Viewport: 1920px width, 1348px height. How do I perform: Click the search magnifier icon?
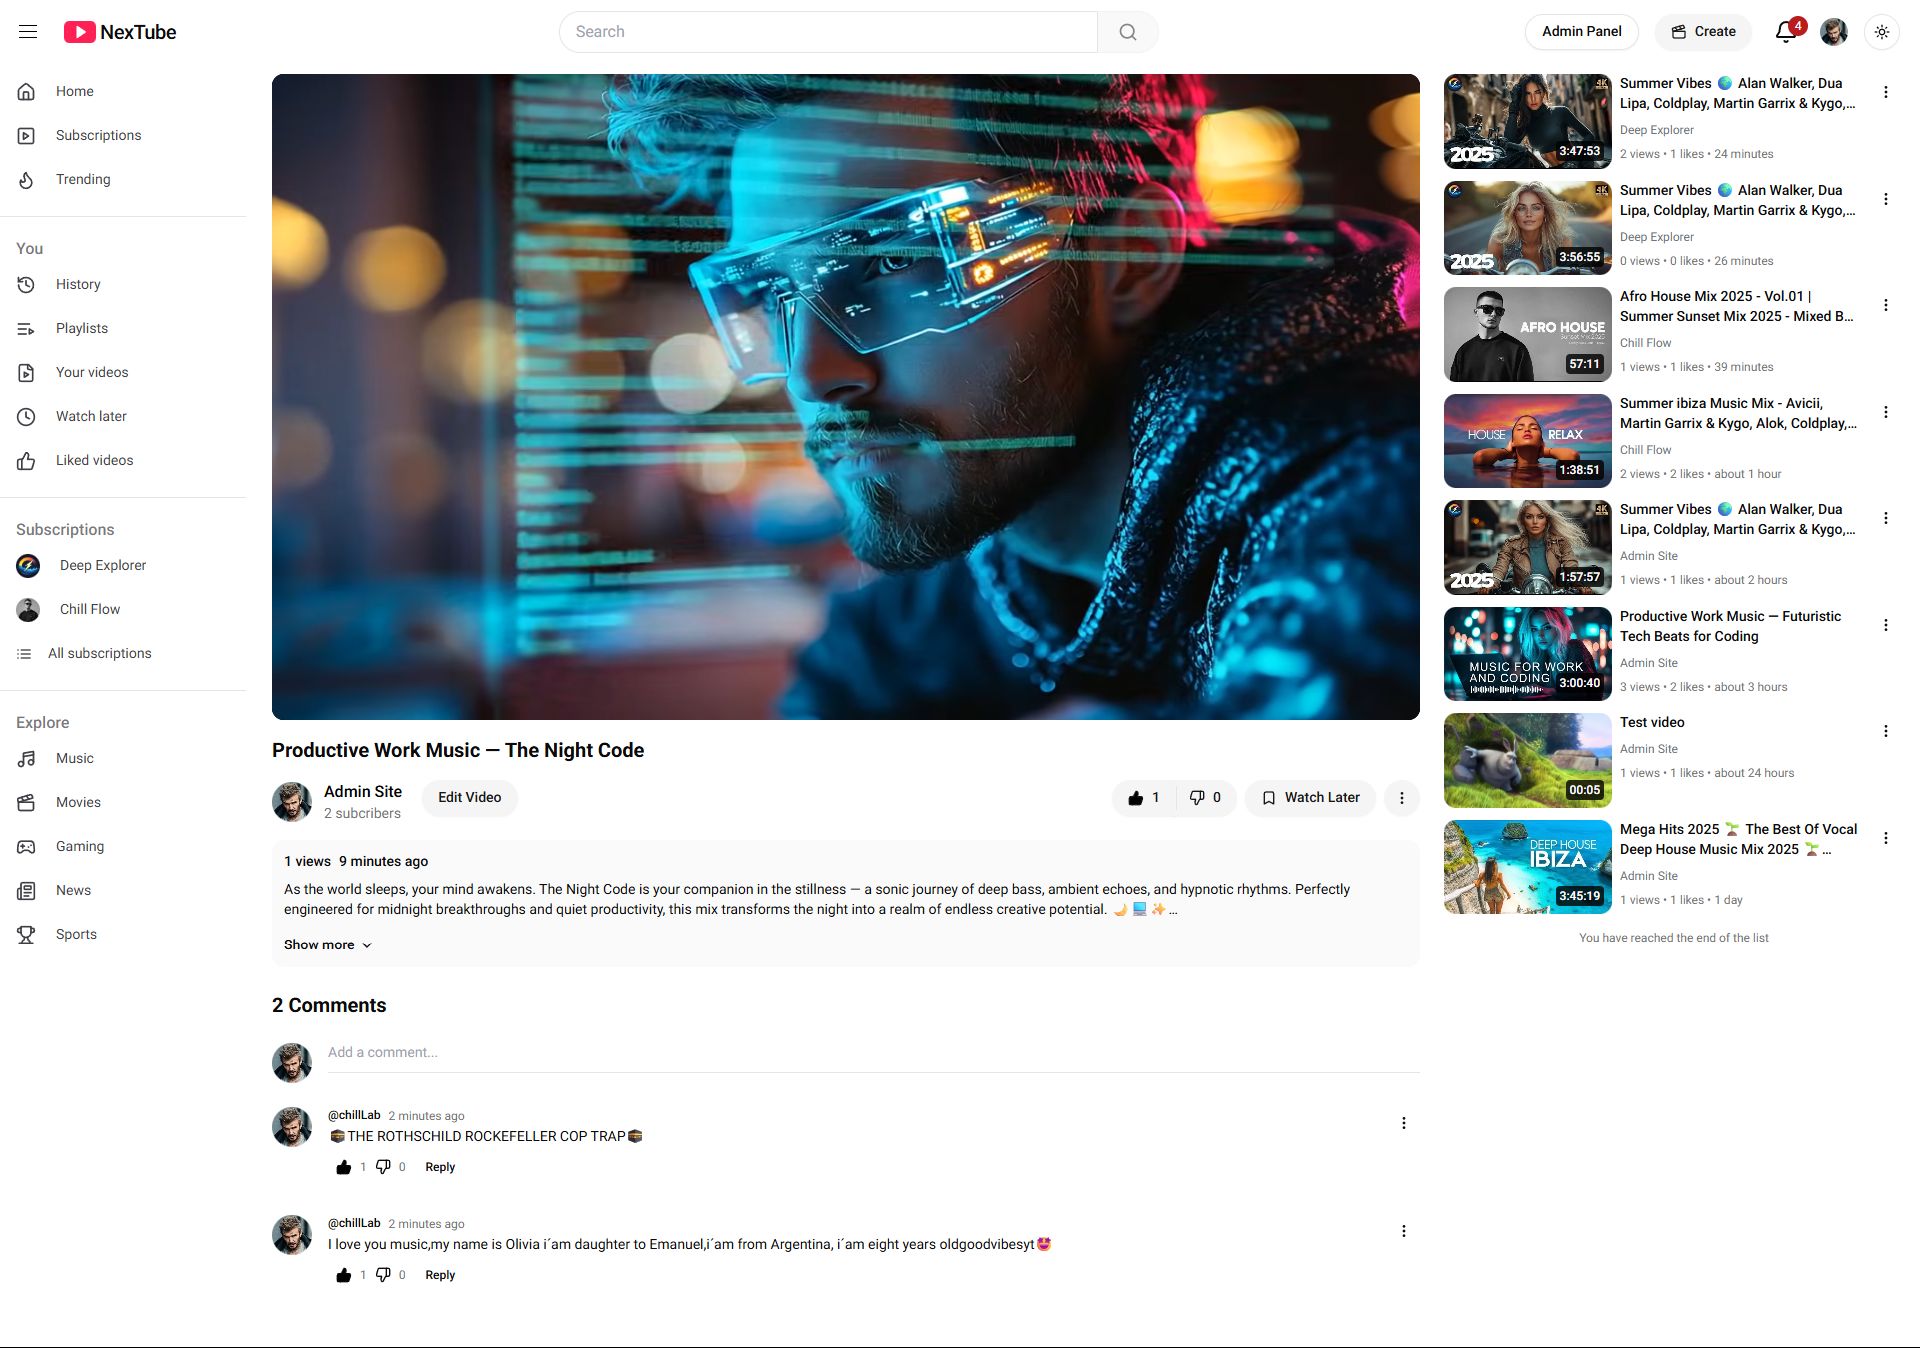tap(1127, 32)
